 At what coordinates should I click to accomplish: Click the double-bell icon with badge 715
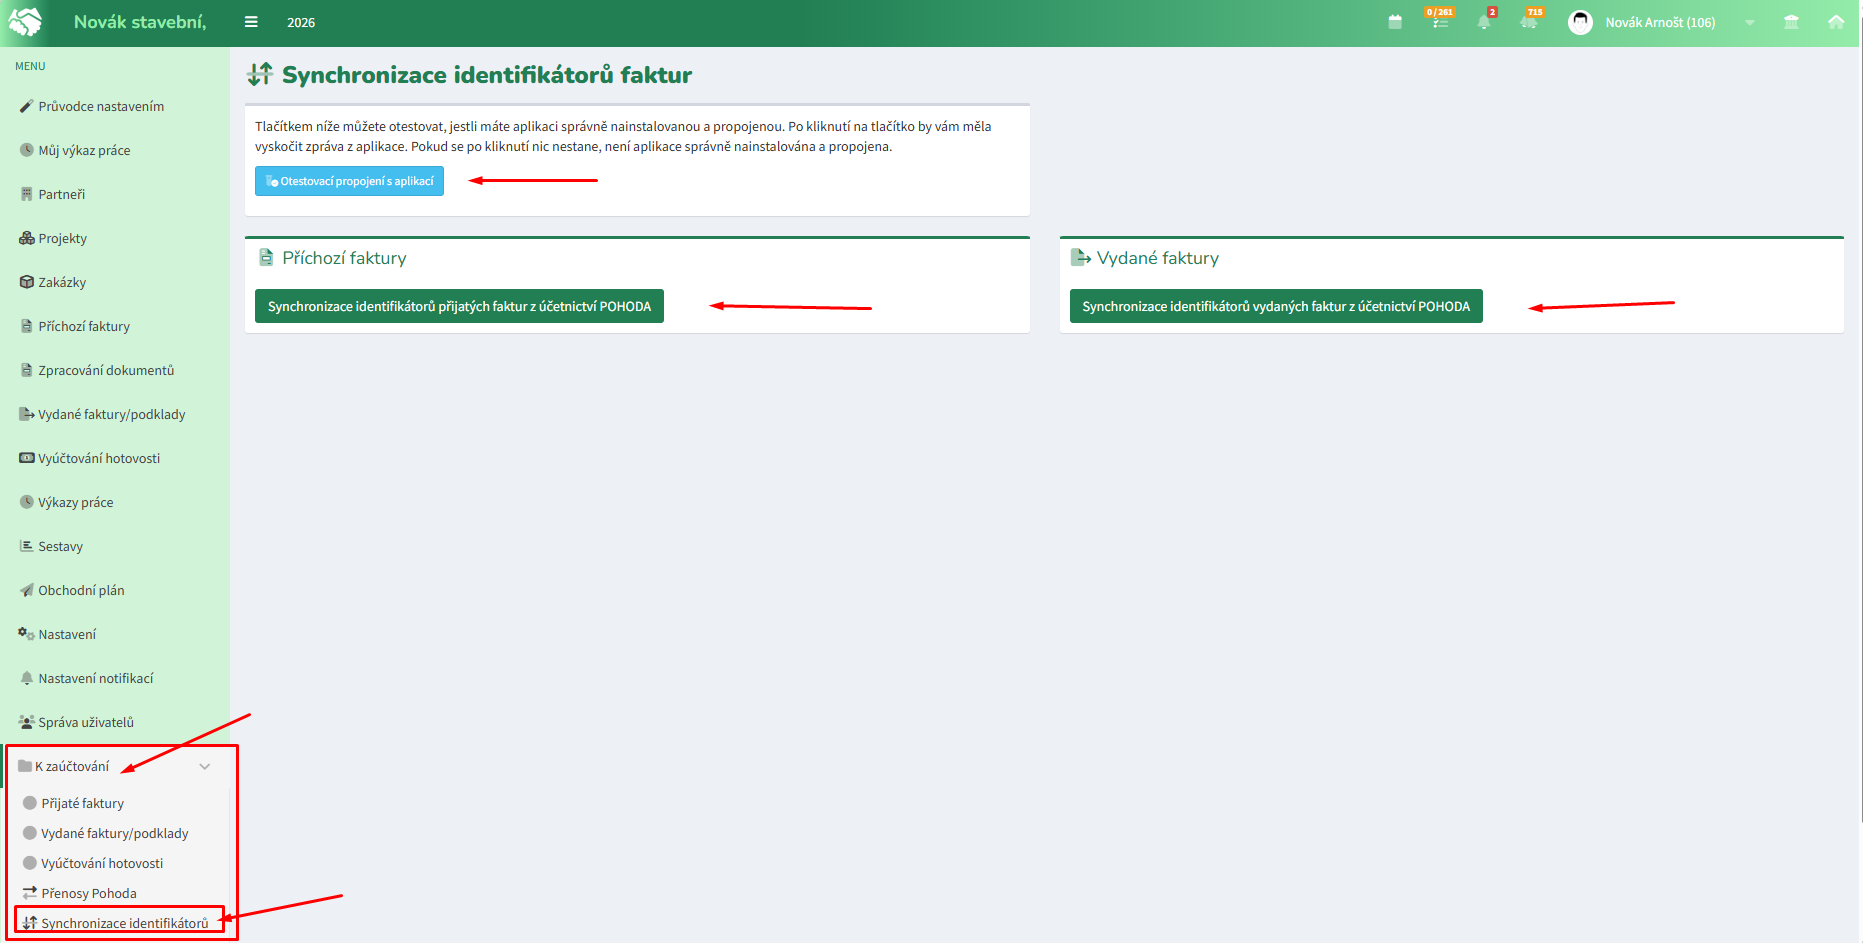(1529, 22)
